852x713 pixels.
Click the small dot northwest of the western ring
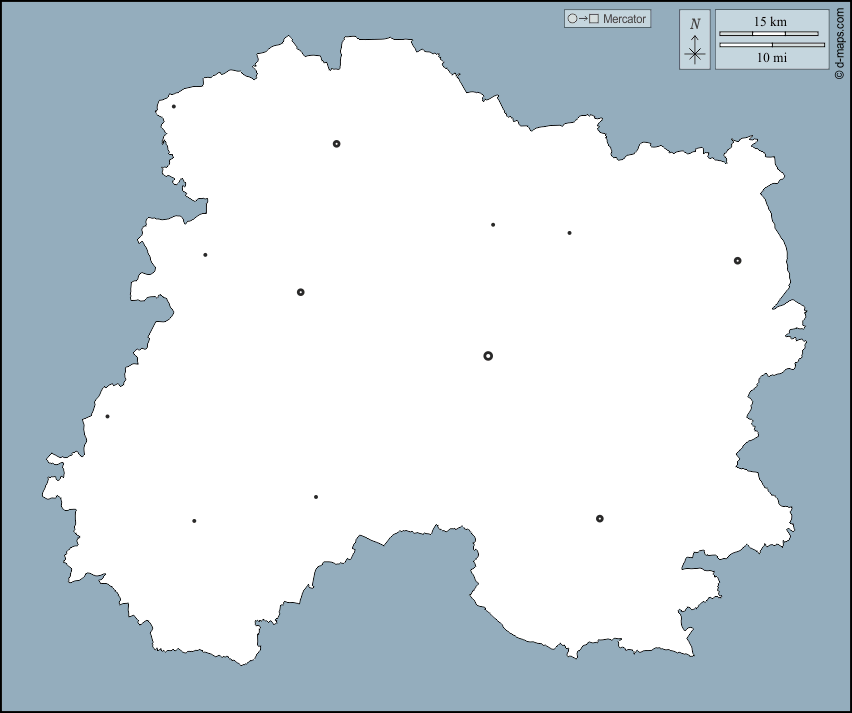point(206,255)
